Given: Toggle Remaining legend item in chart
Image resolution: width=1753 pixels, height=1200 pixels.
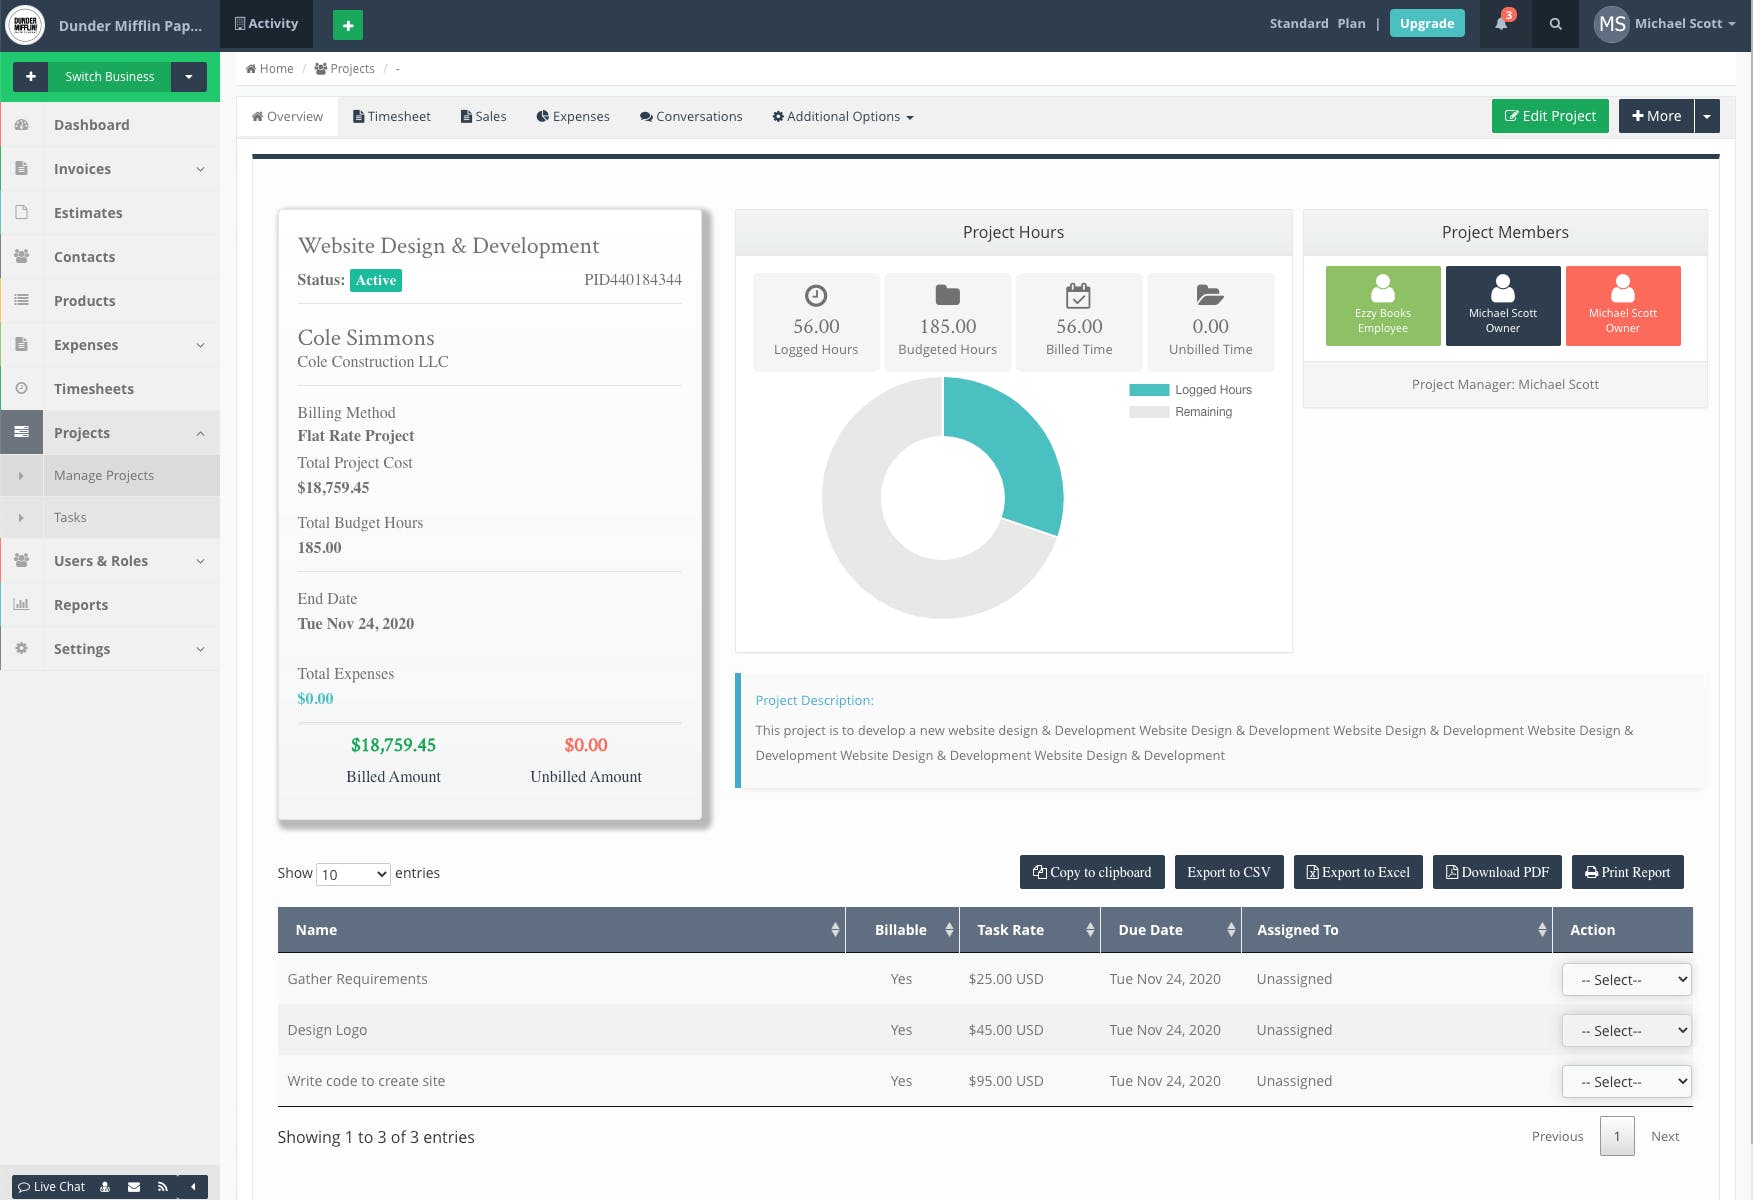Looking at the screenshot, I should pyautogui.click(x=1181, y=412).
